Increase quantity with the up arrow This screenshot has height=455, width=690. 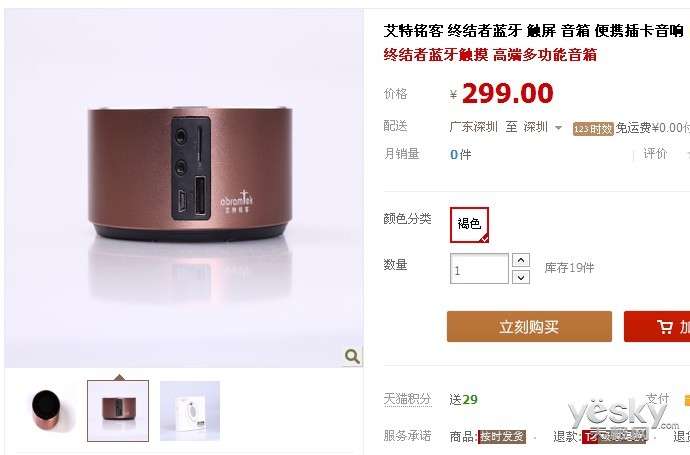coord(521,260)
